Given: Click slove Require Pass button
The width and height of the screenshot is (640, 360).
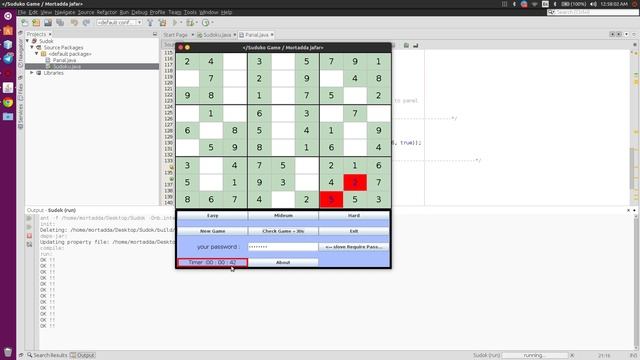Looking at the screenshot, I should click(x=354, y=247).
